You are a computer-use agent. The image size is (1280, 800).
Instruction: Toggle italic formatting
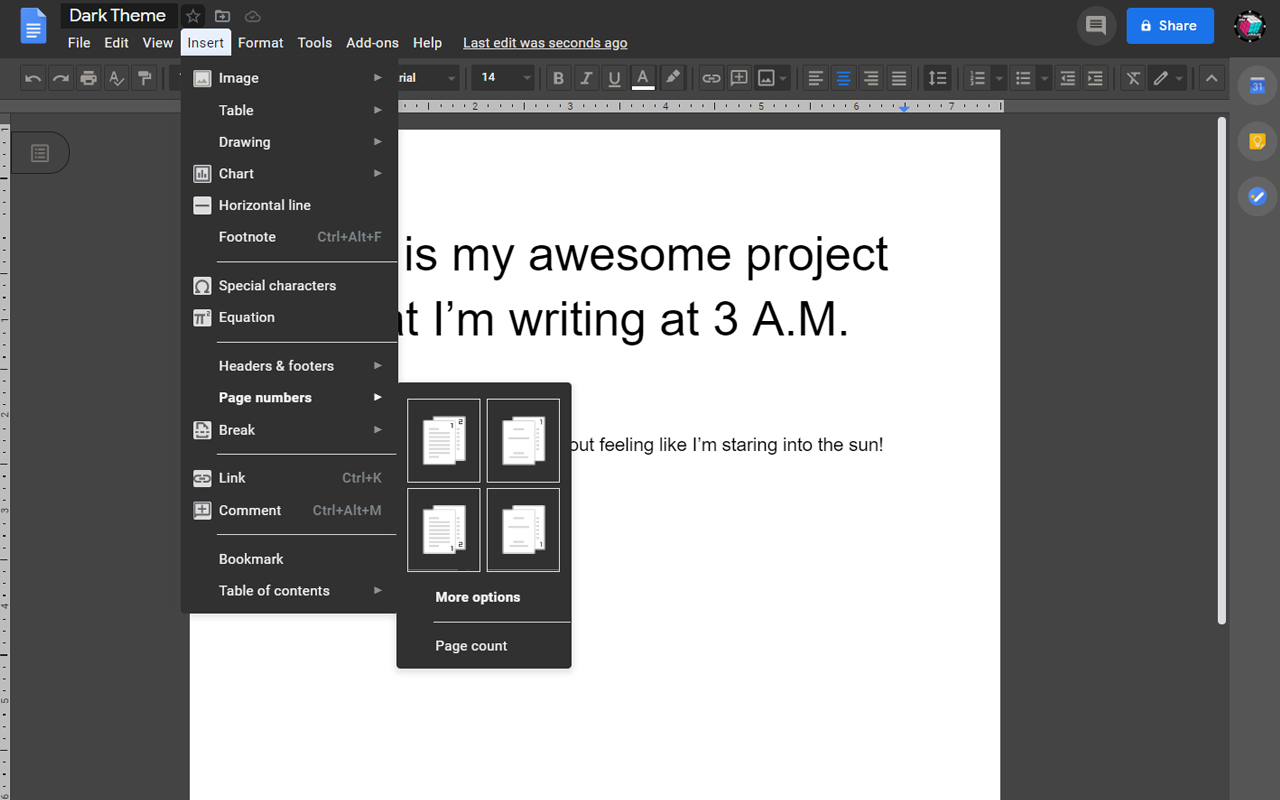[x=586, y=77]
